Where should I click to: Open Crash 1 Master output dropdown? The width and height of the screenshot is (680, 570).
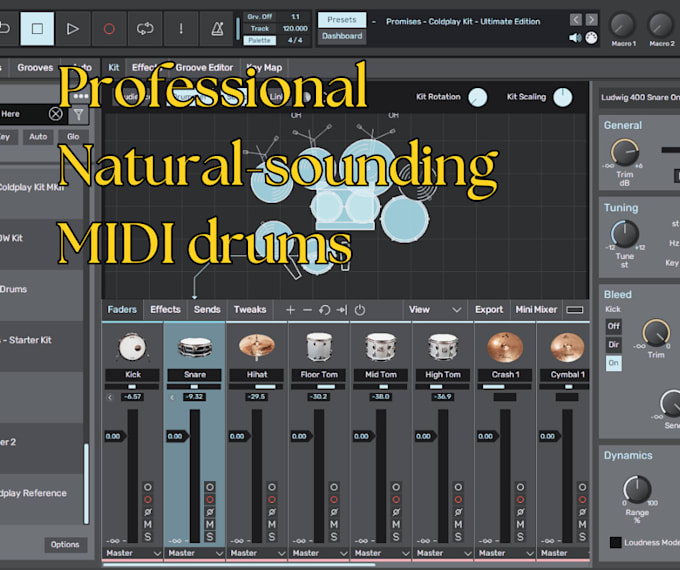click(x=505, y=553)
